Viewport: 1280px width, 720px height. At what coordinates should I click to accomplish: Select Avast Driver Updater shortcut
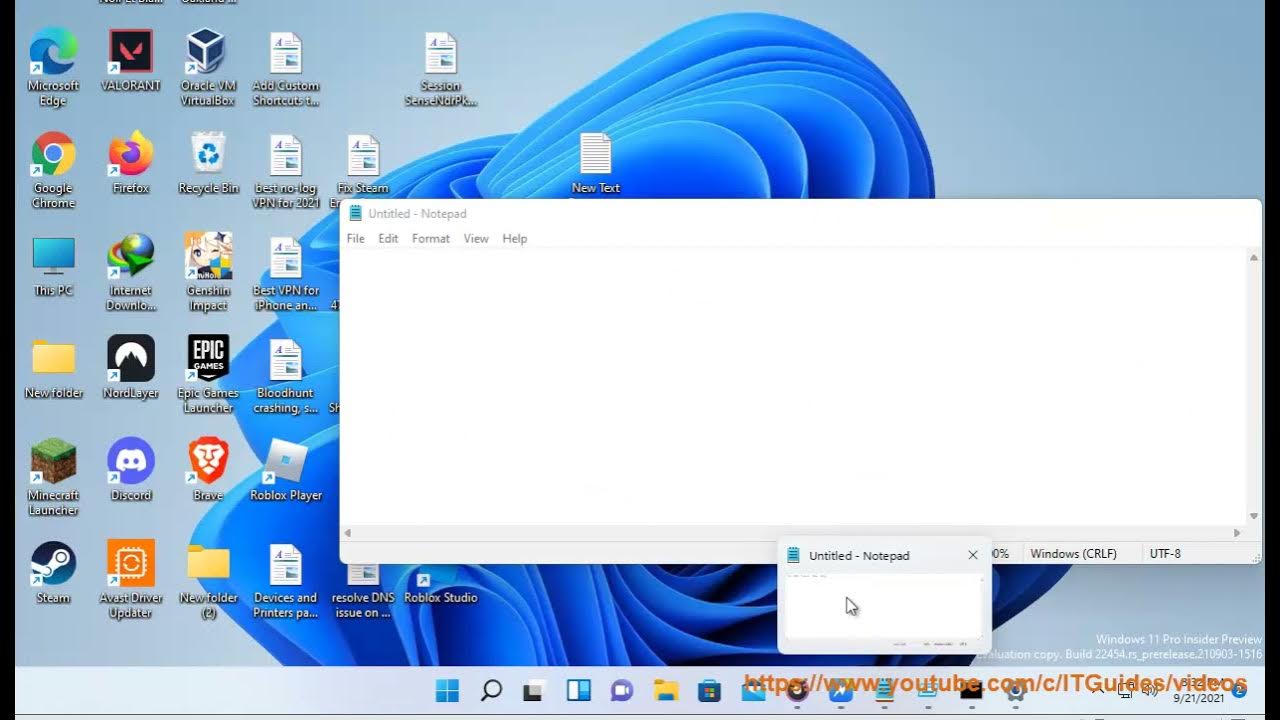click(x=131, y=580)
